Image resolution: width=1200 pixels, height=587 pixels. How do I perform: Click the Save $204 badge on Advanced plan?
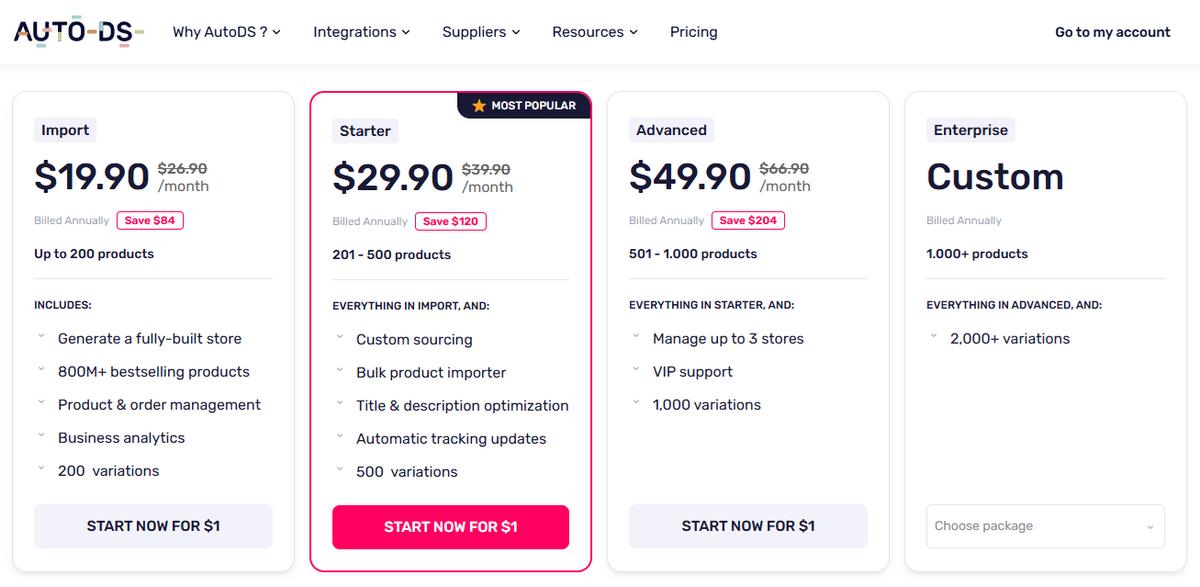point(748,220)
